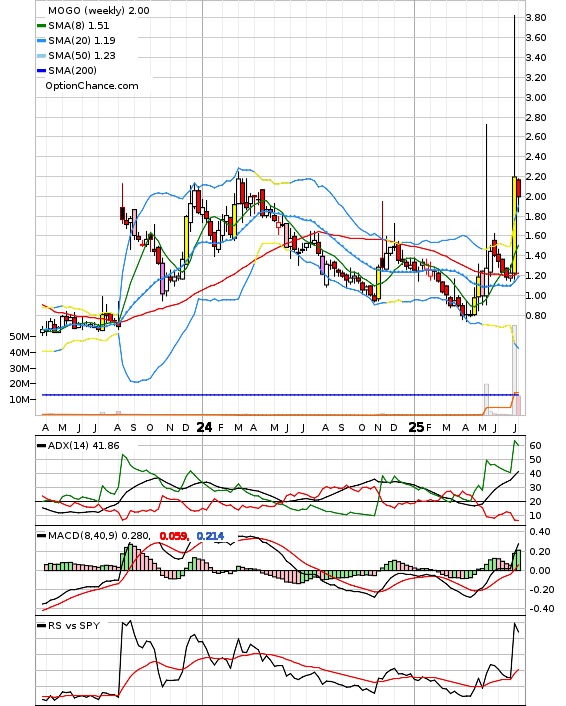
Task: Click the MOGO (weekly) 2.00 title
Action: [99, 10]
